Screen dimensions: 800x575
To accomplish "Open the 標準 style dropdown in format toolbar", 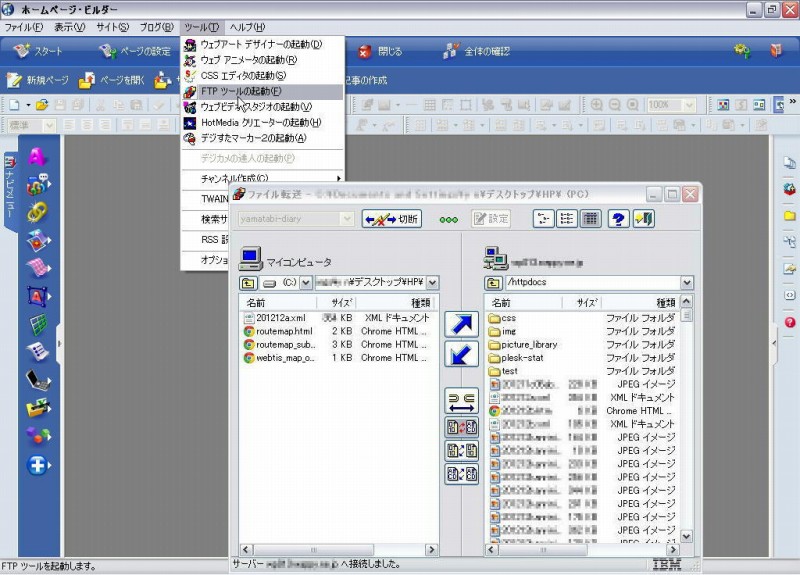I will 49,125.
